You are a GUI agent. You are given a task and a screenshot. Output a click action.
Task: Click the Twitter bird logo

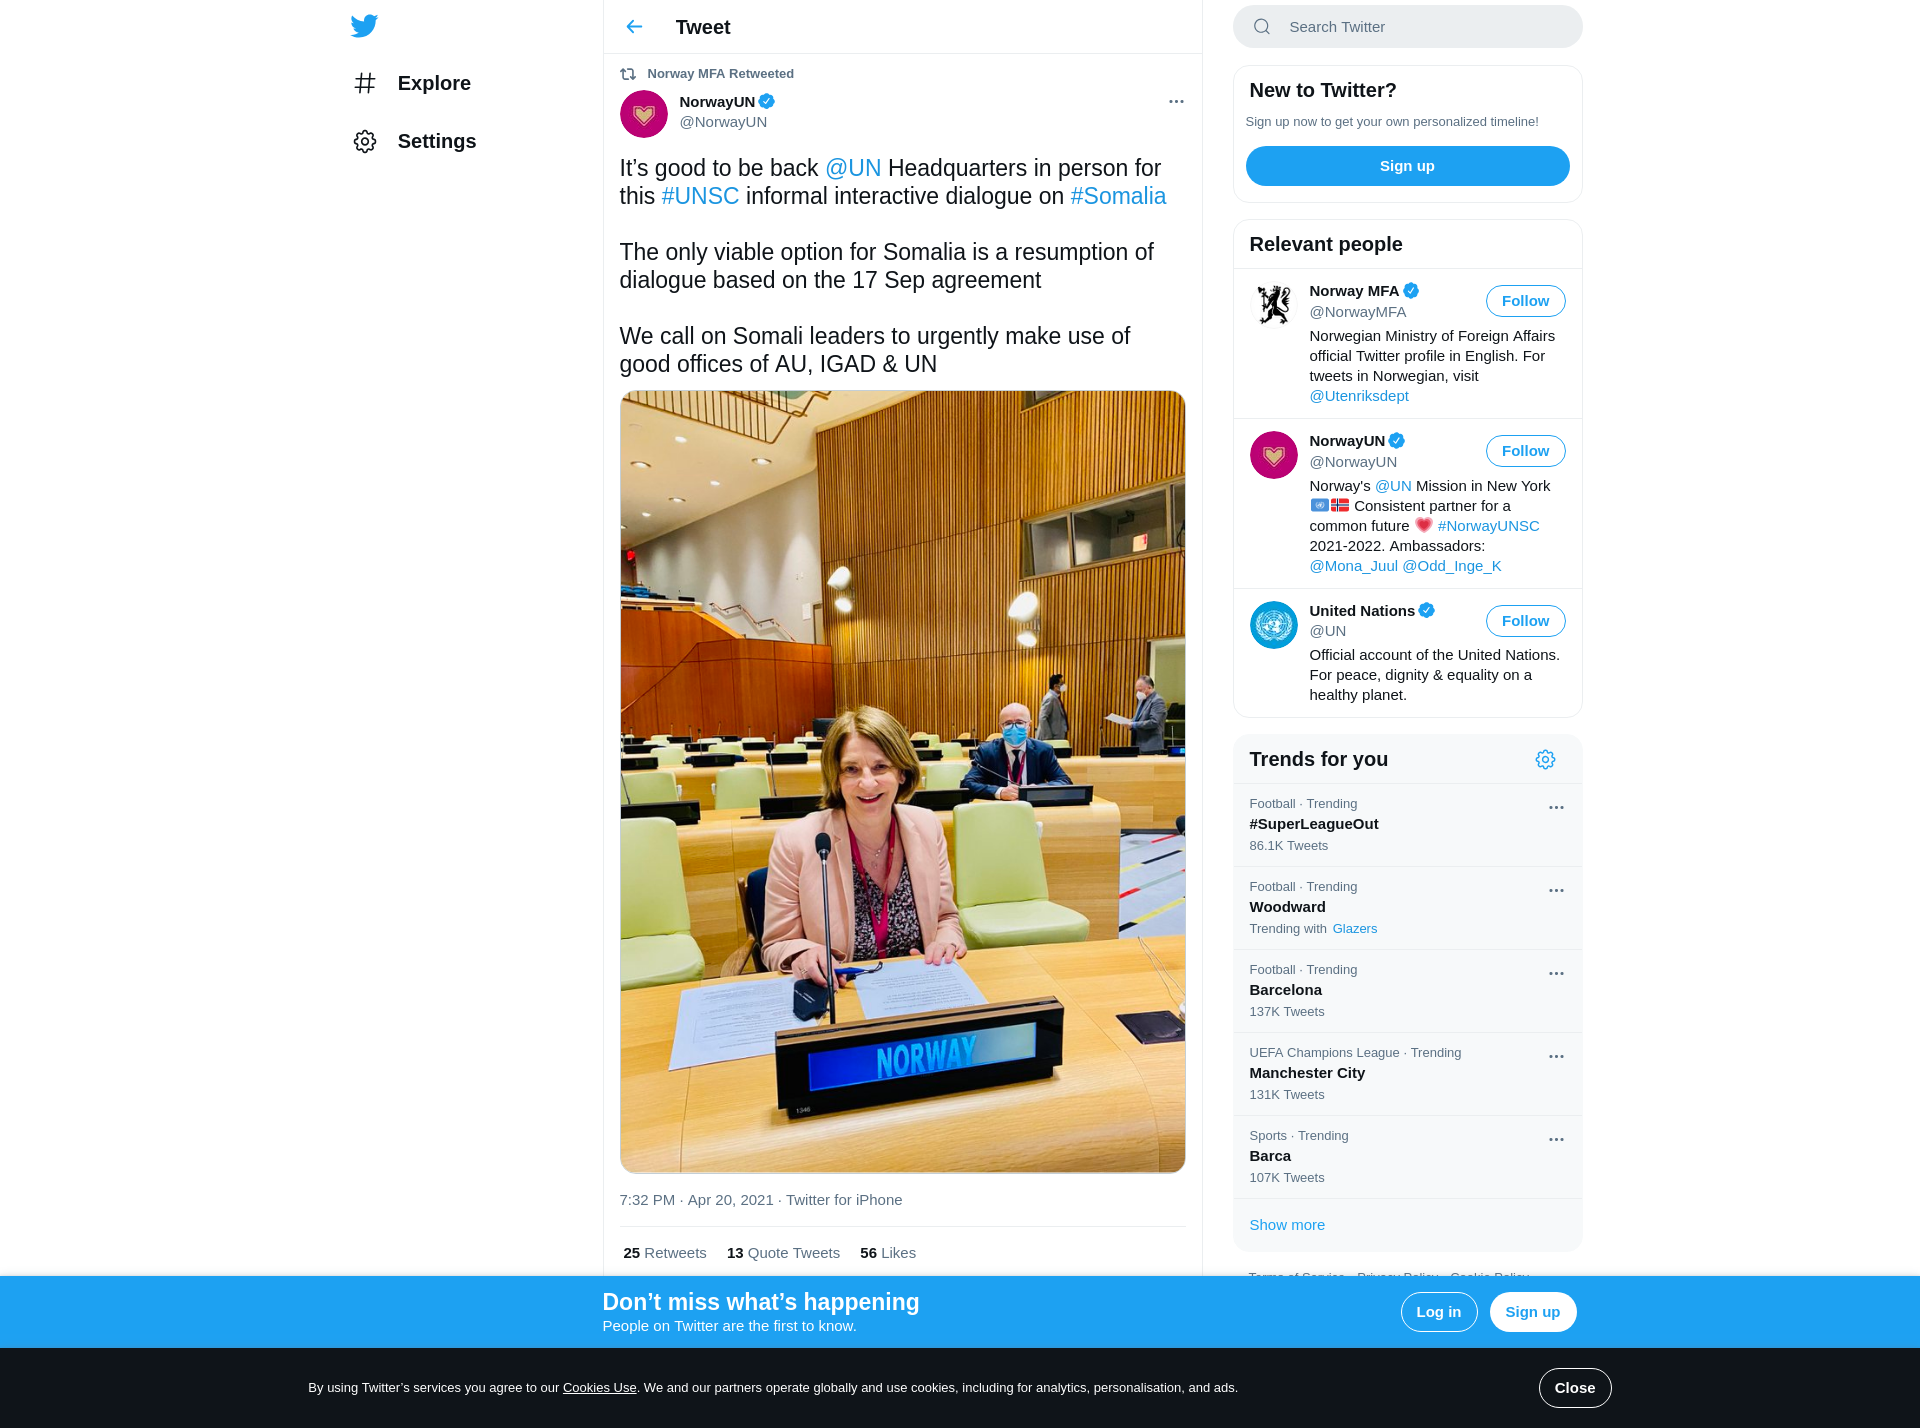point(364,26)
